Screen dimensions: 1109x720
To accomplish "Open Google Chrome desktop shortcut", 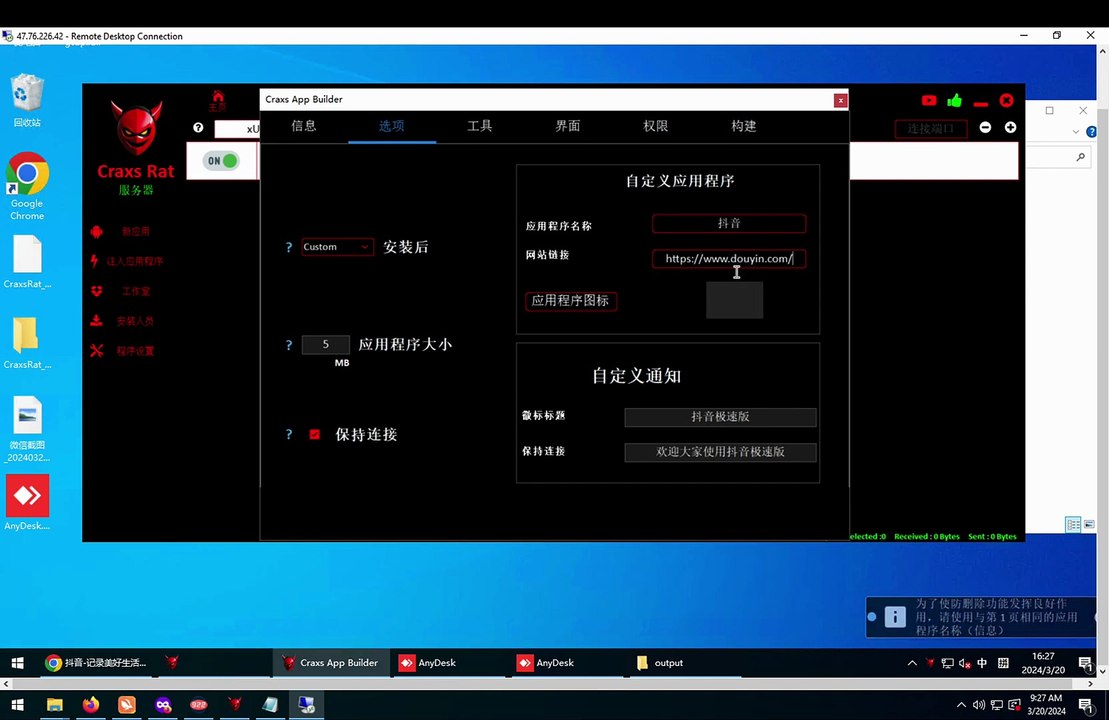I will 27,186.
